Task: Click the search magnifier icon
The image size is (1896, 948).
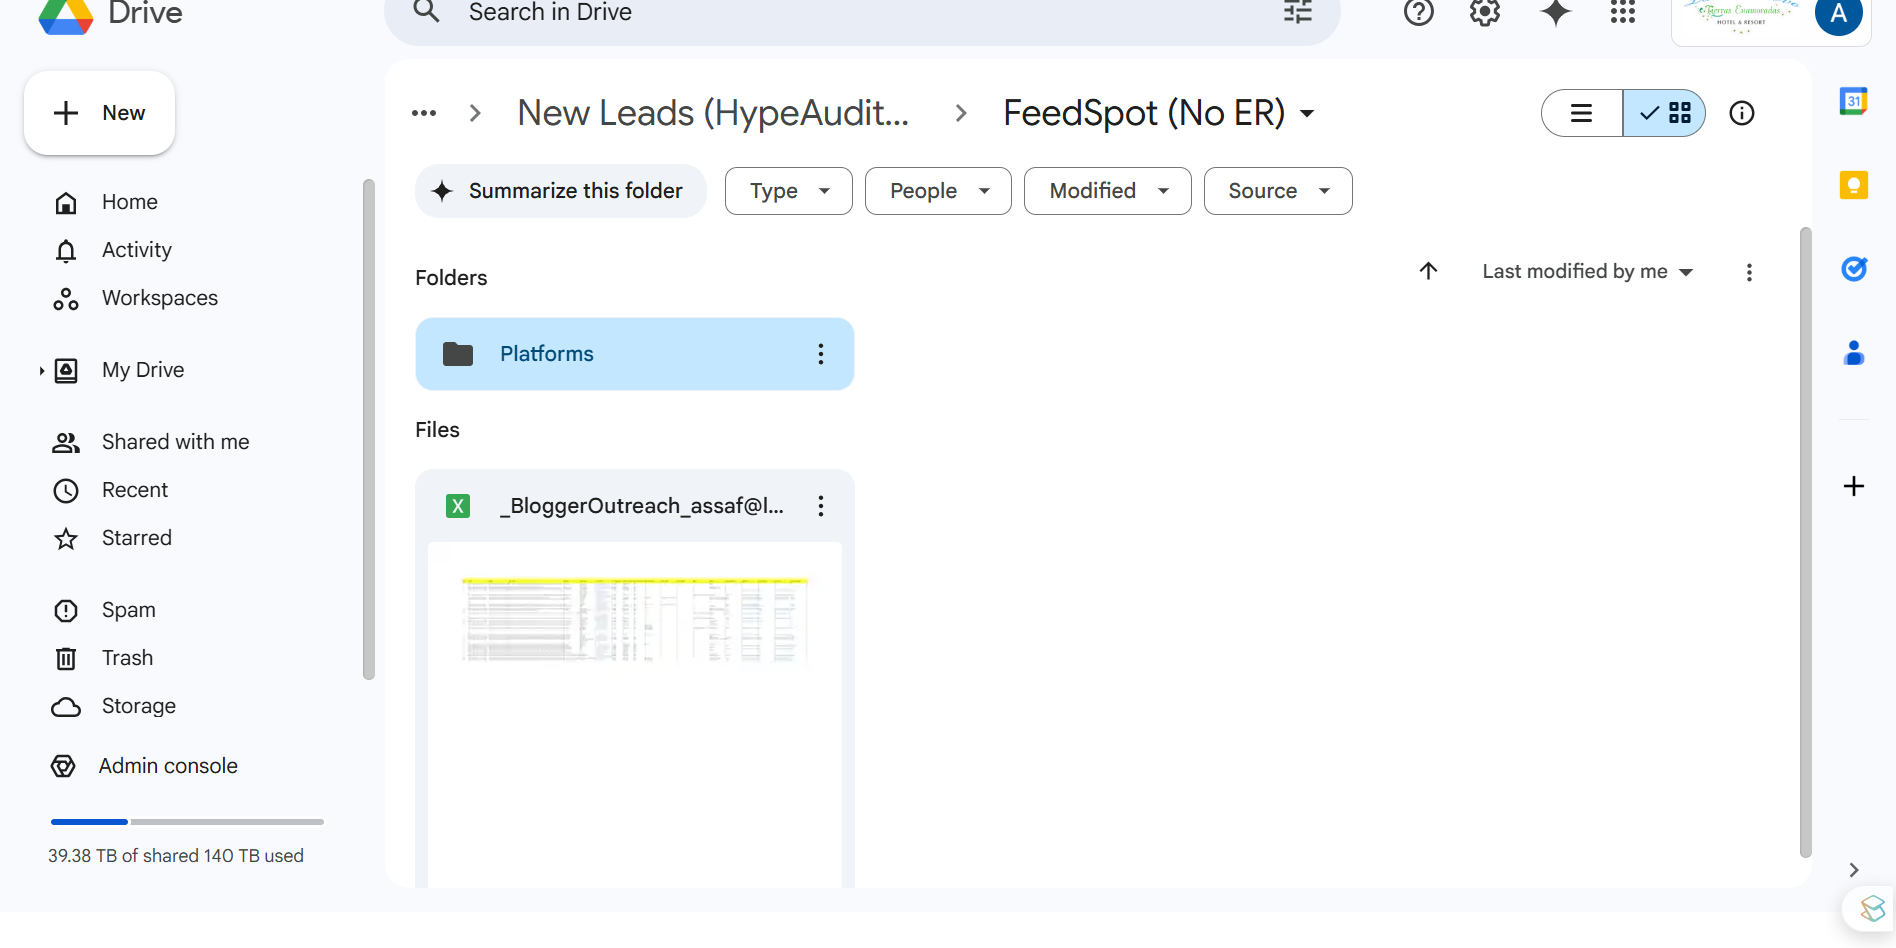Action: (x=427, y=12)
